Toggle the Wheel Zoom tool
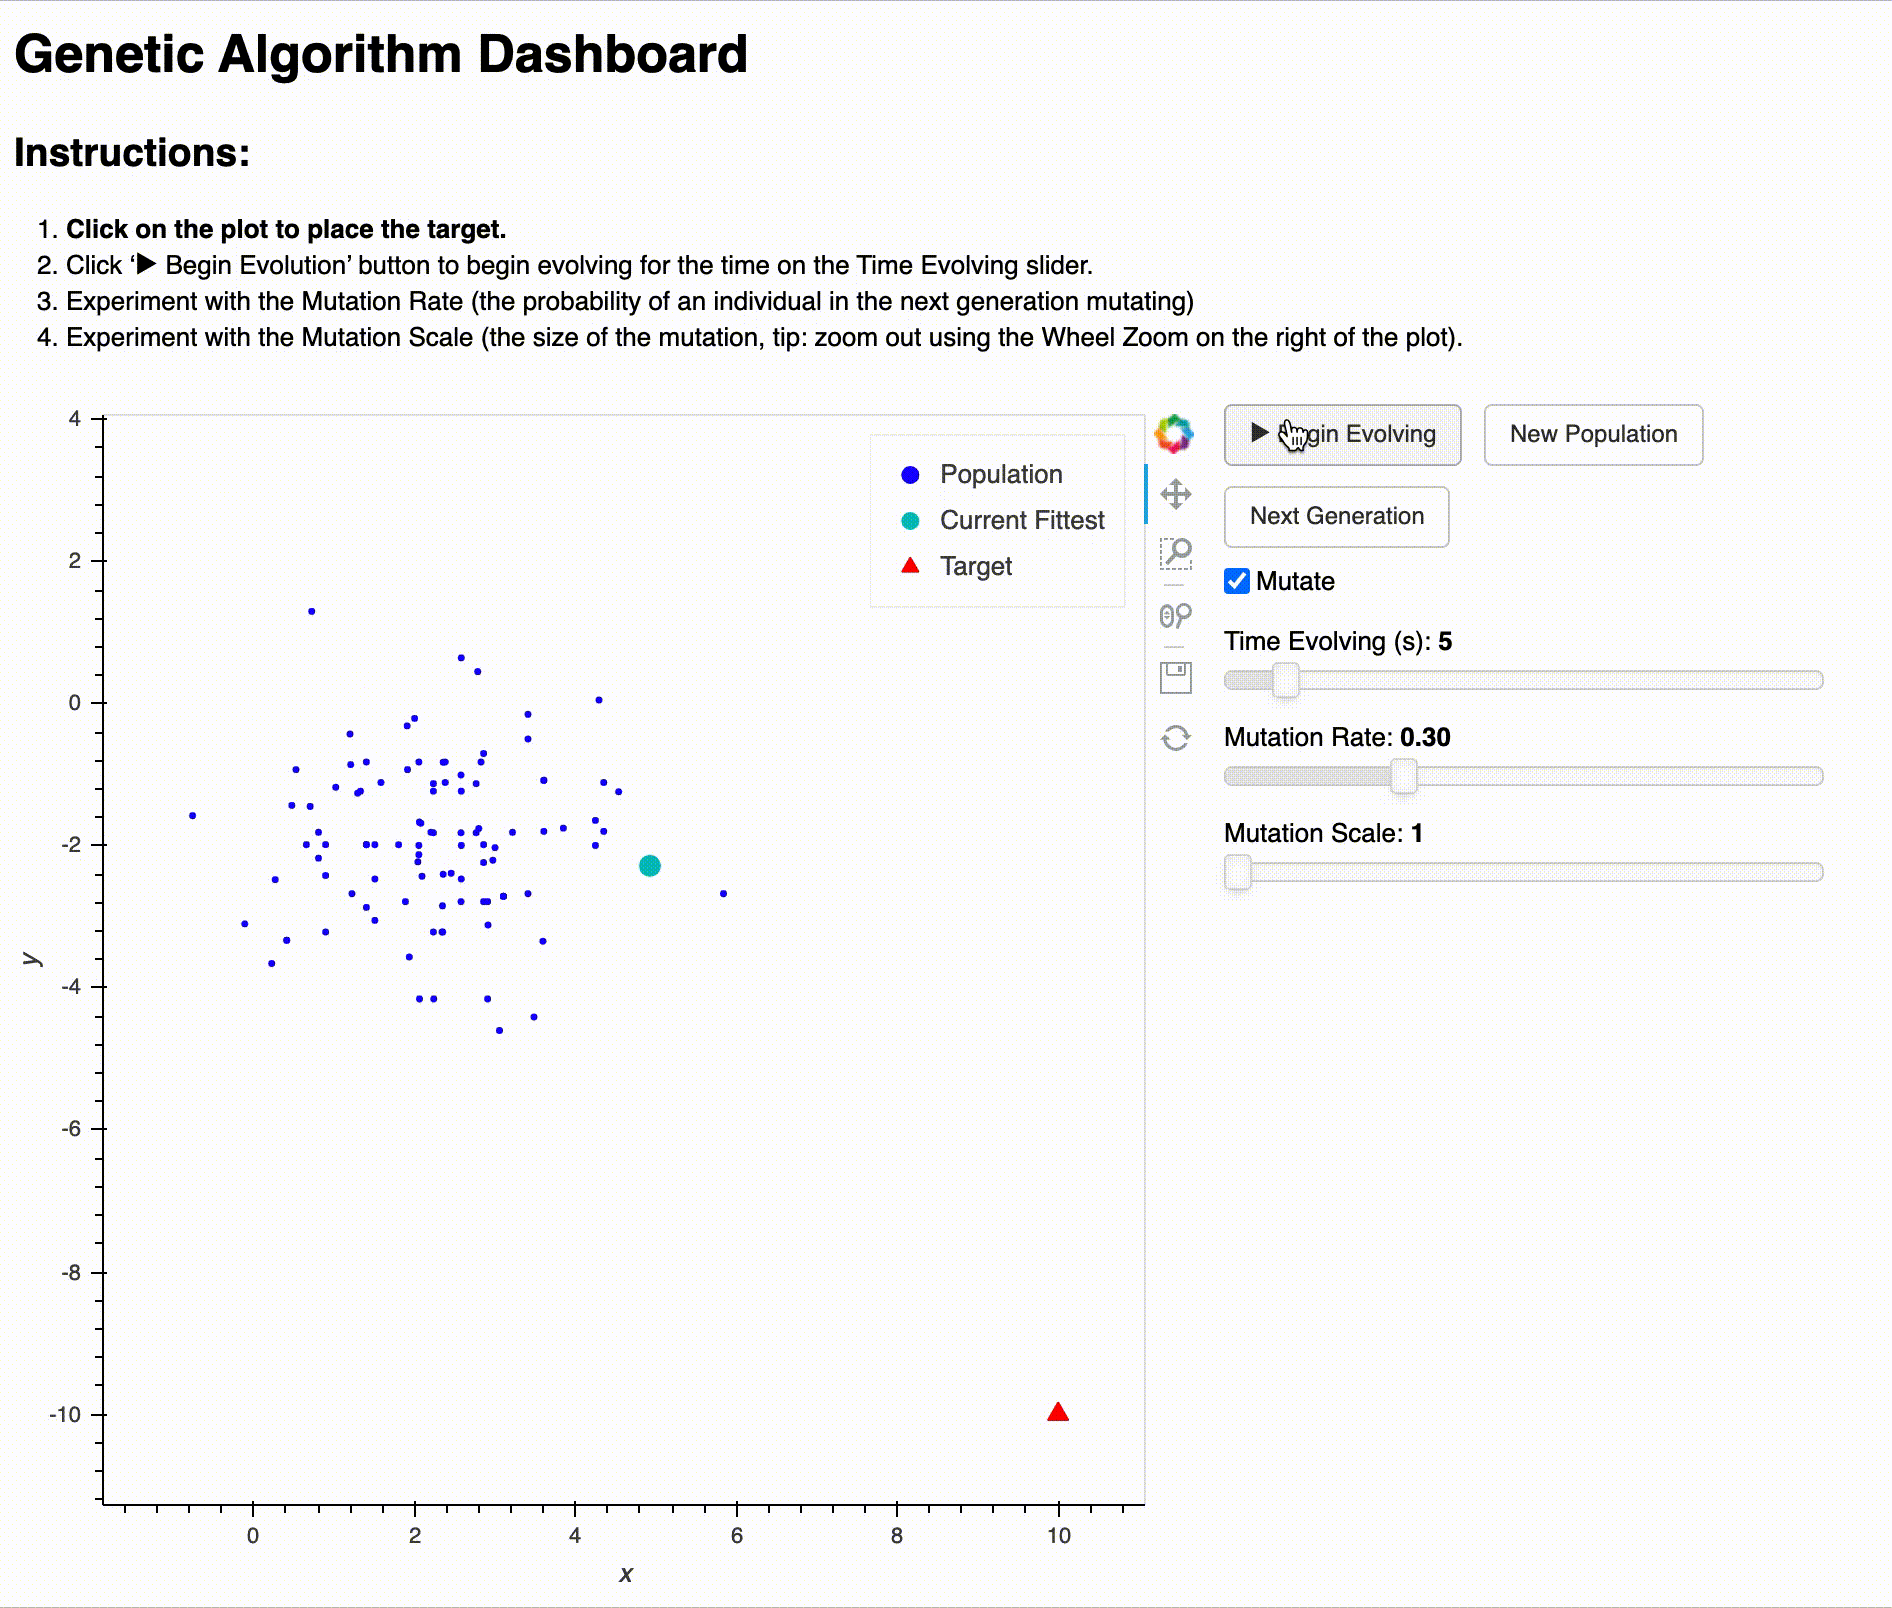The image size is (1892, 1608). click(x=1175, y=615)
